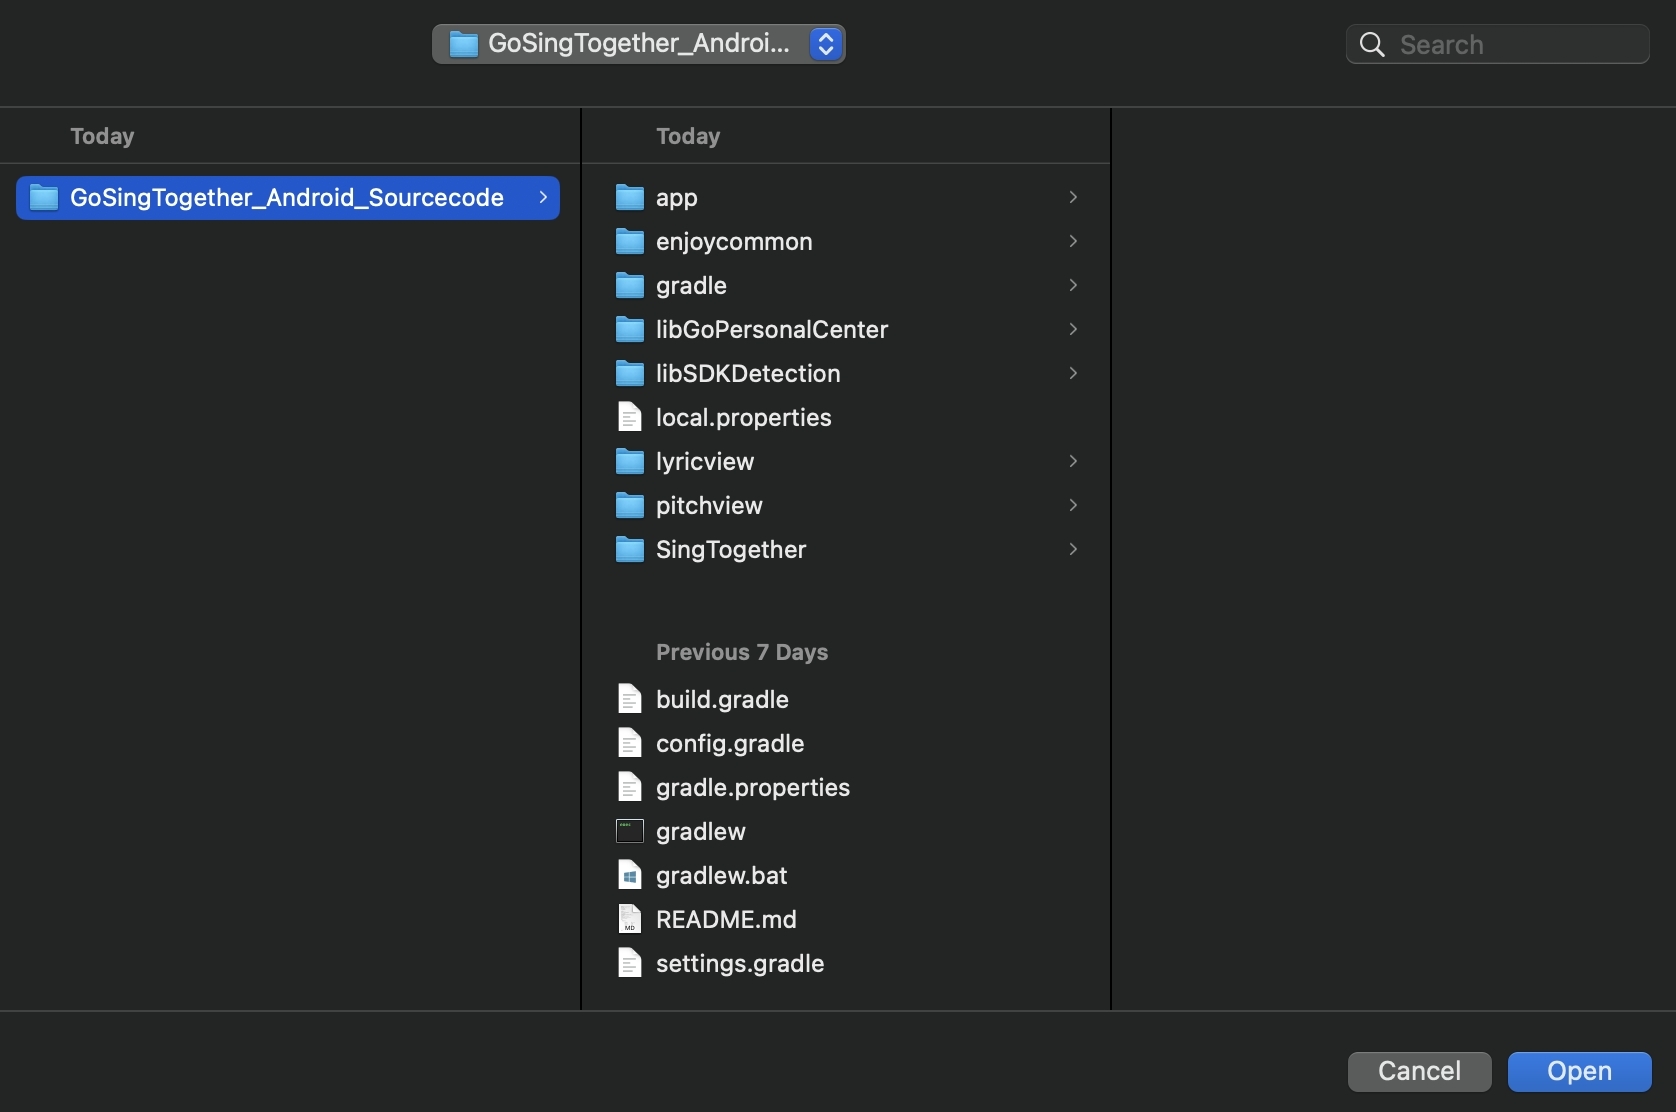This screenshot has height=1112, width=1676.
Task: Expand the libGoPersonalCenter folder chevron
Action: pyautogui.click(x=1073, y=329)
